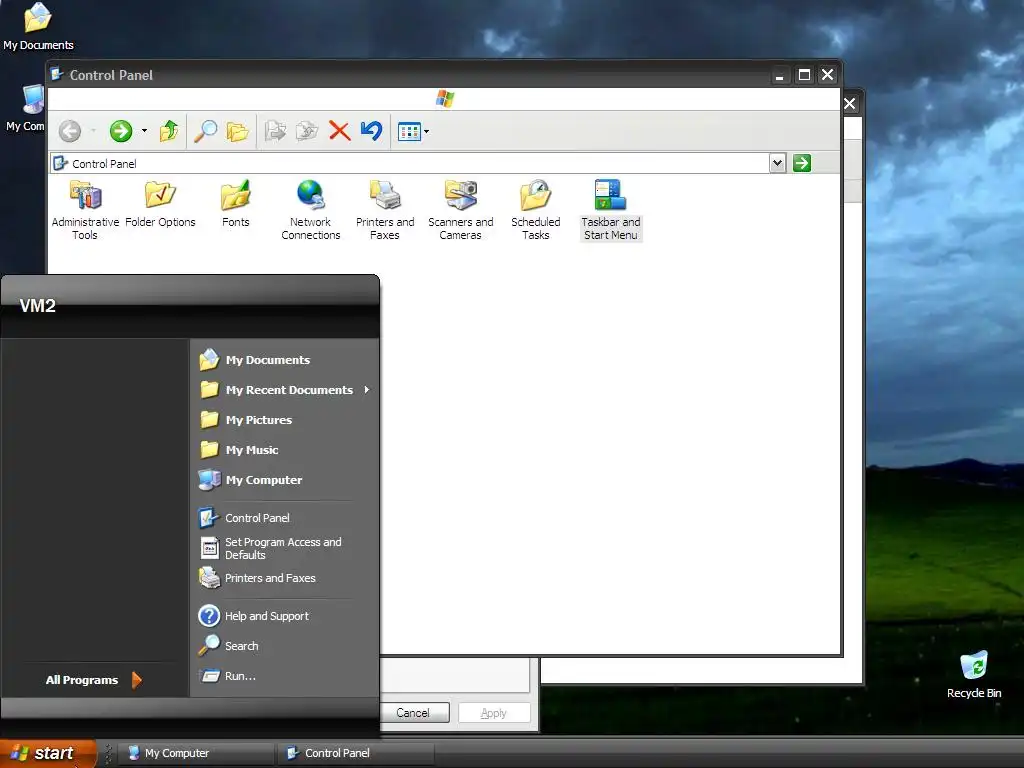Click the Move To toolbar icon
1024x768 pixels.
pyautogui.click(x=275, y=131)
